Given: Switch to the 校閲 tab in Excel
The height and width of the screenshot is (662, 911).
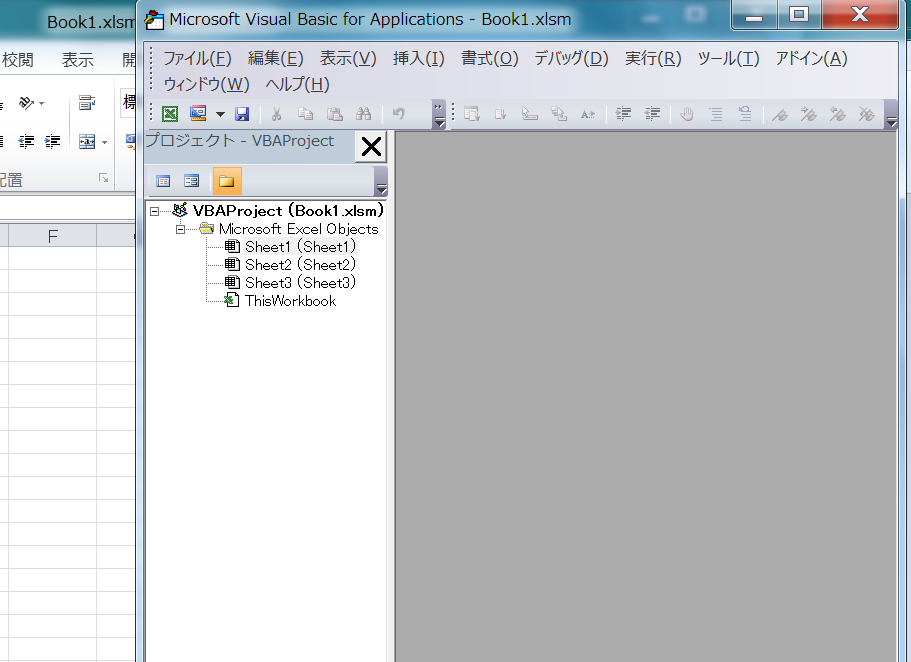Looking at the screenshot, I should pyautogui.click(x=17, y=60).
